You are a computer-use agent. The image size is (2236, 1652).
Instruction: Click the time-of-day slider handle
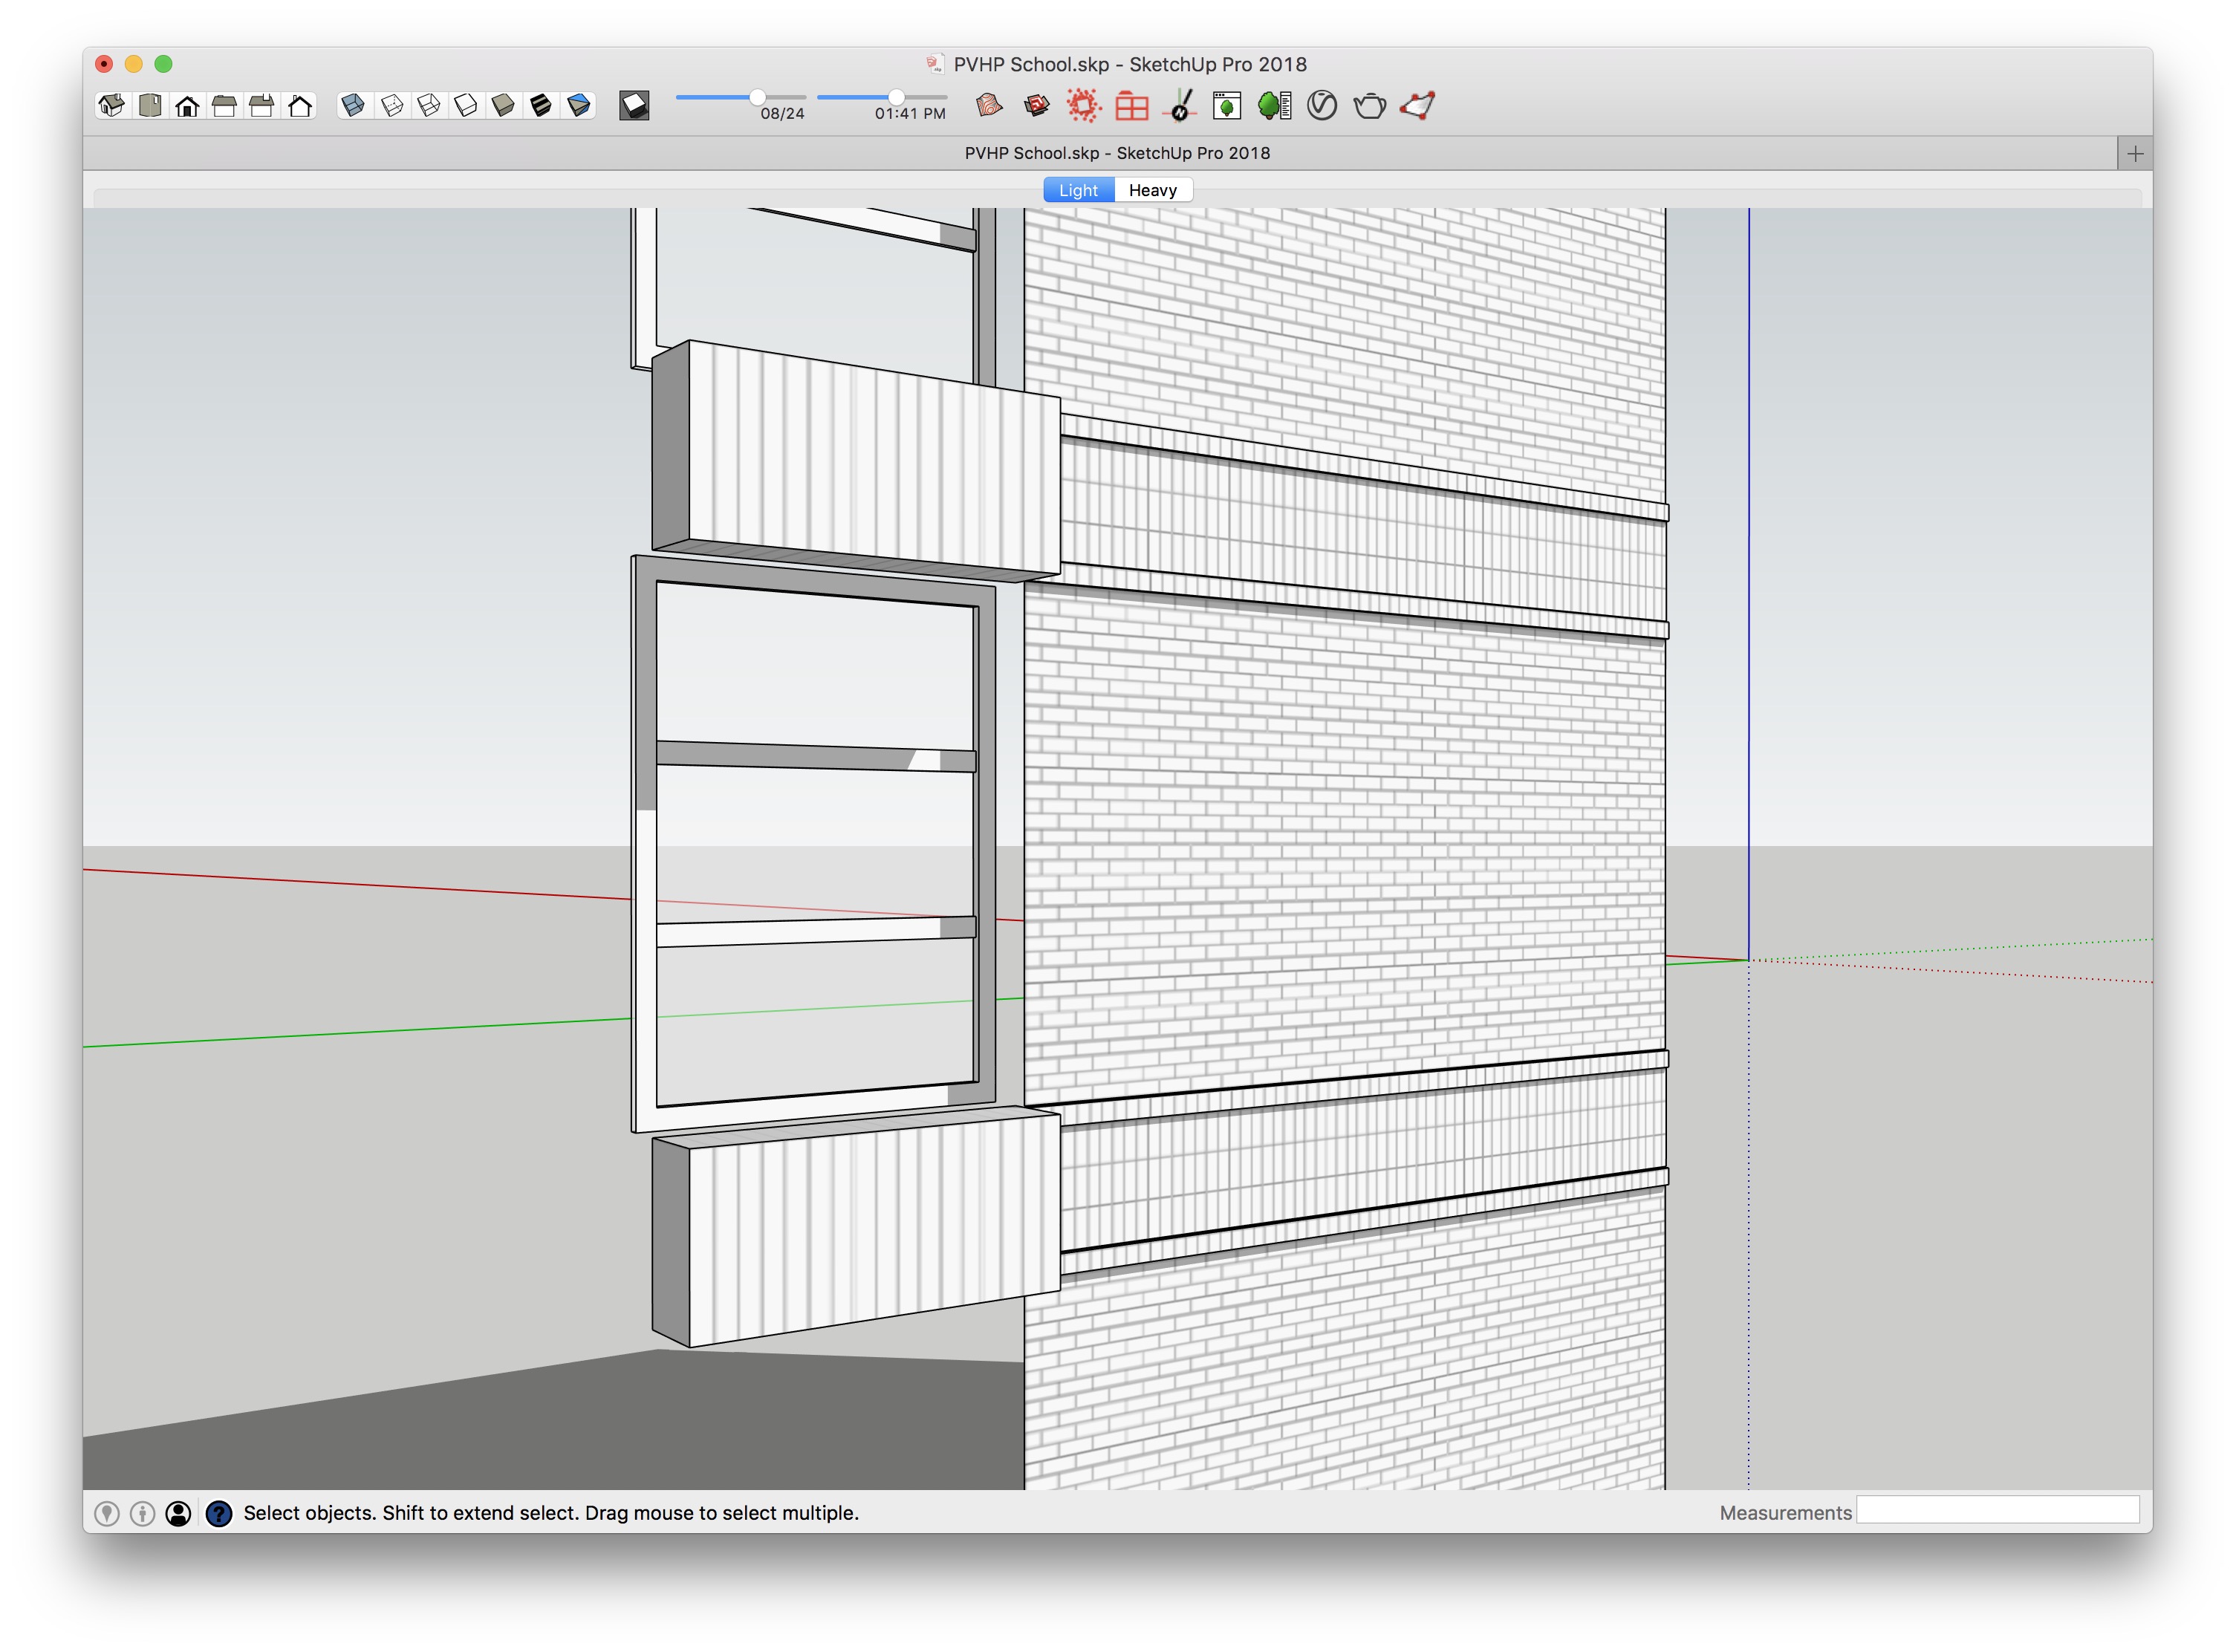coord(896,97)
